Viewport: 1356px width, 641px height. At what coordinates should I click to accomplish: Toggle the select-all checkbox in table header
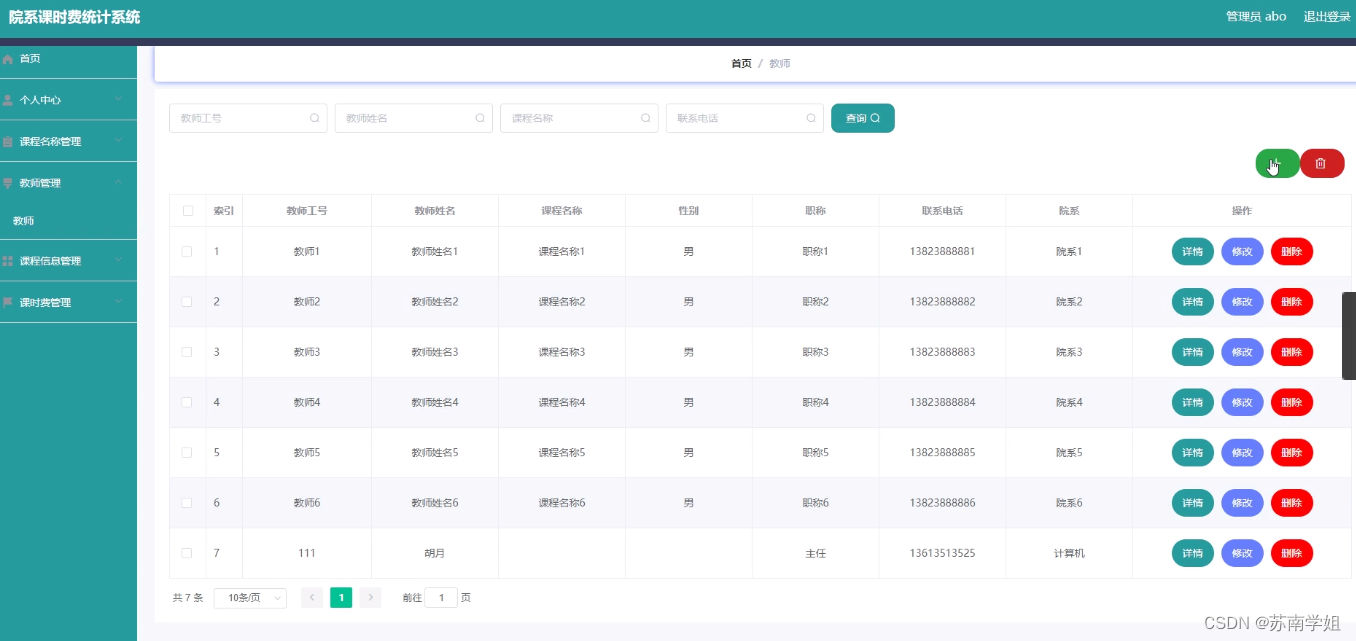[187, 210]
